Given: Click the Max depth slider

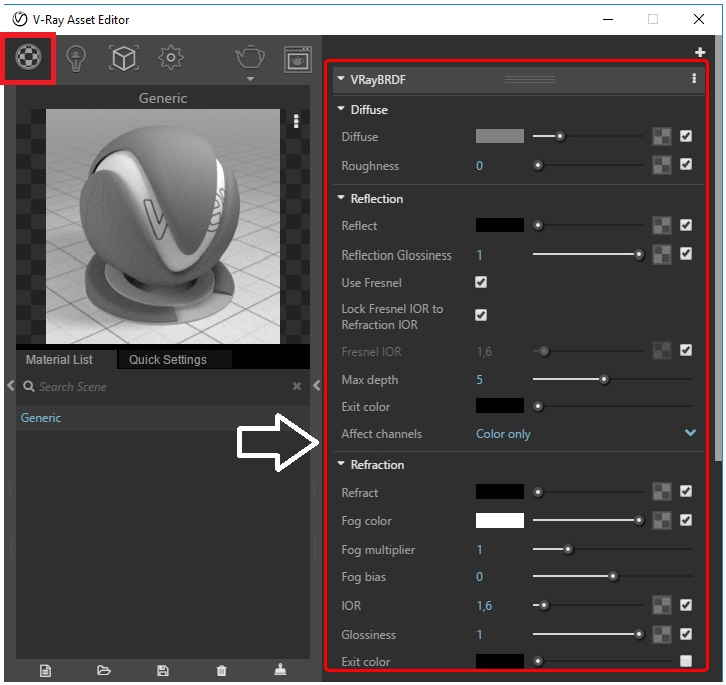Looking at the screenshot, I should (x=612, y=379).
